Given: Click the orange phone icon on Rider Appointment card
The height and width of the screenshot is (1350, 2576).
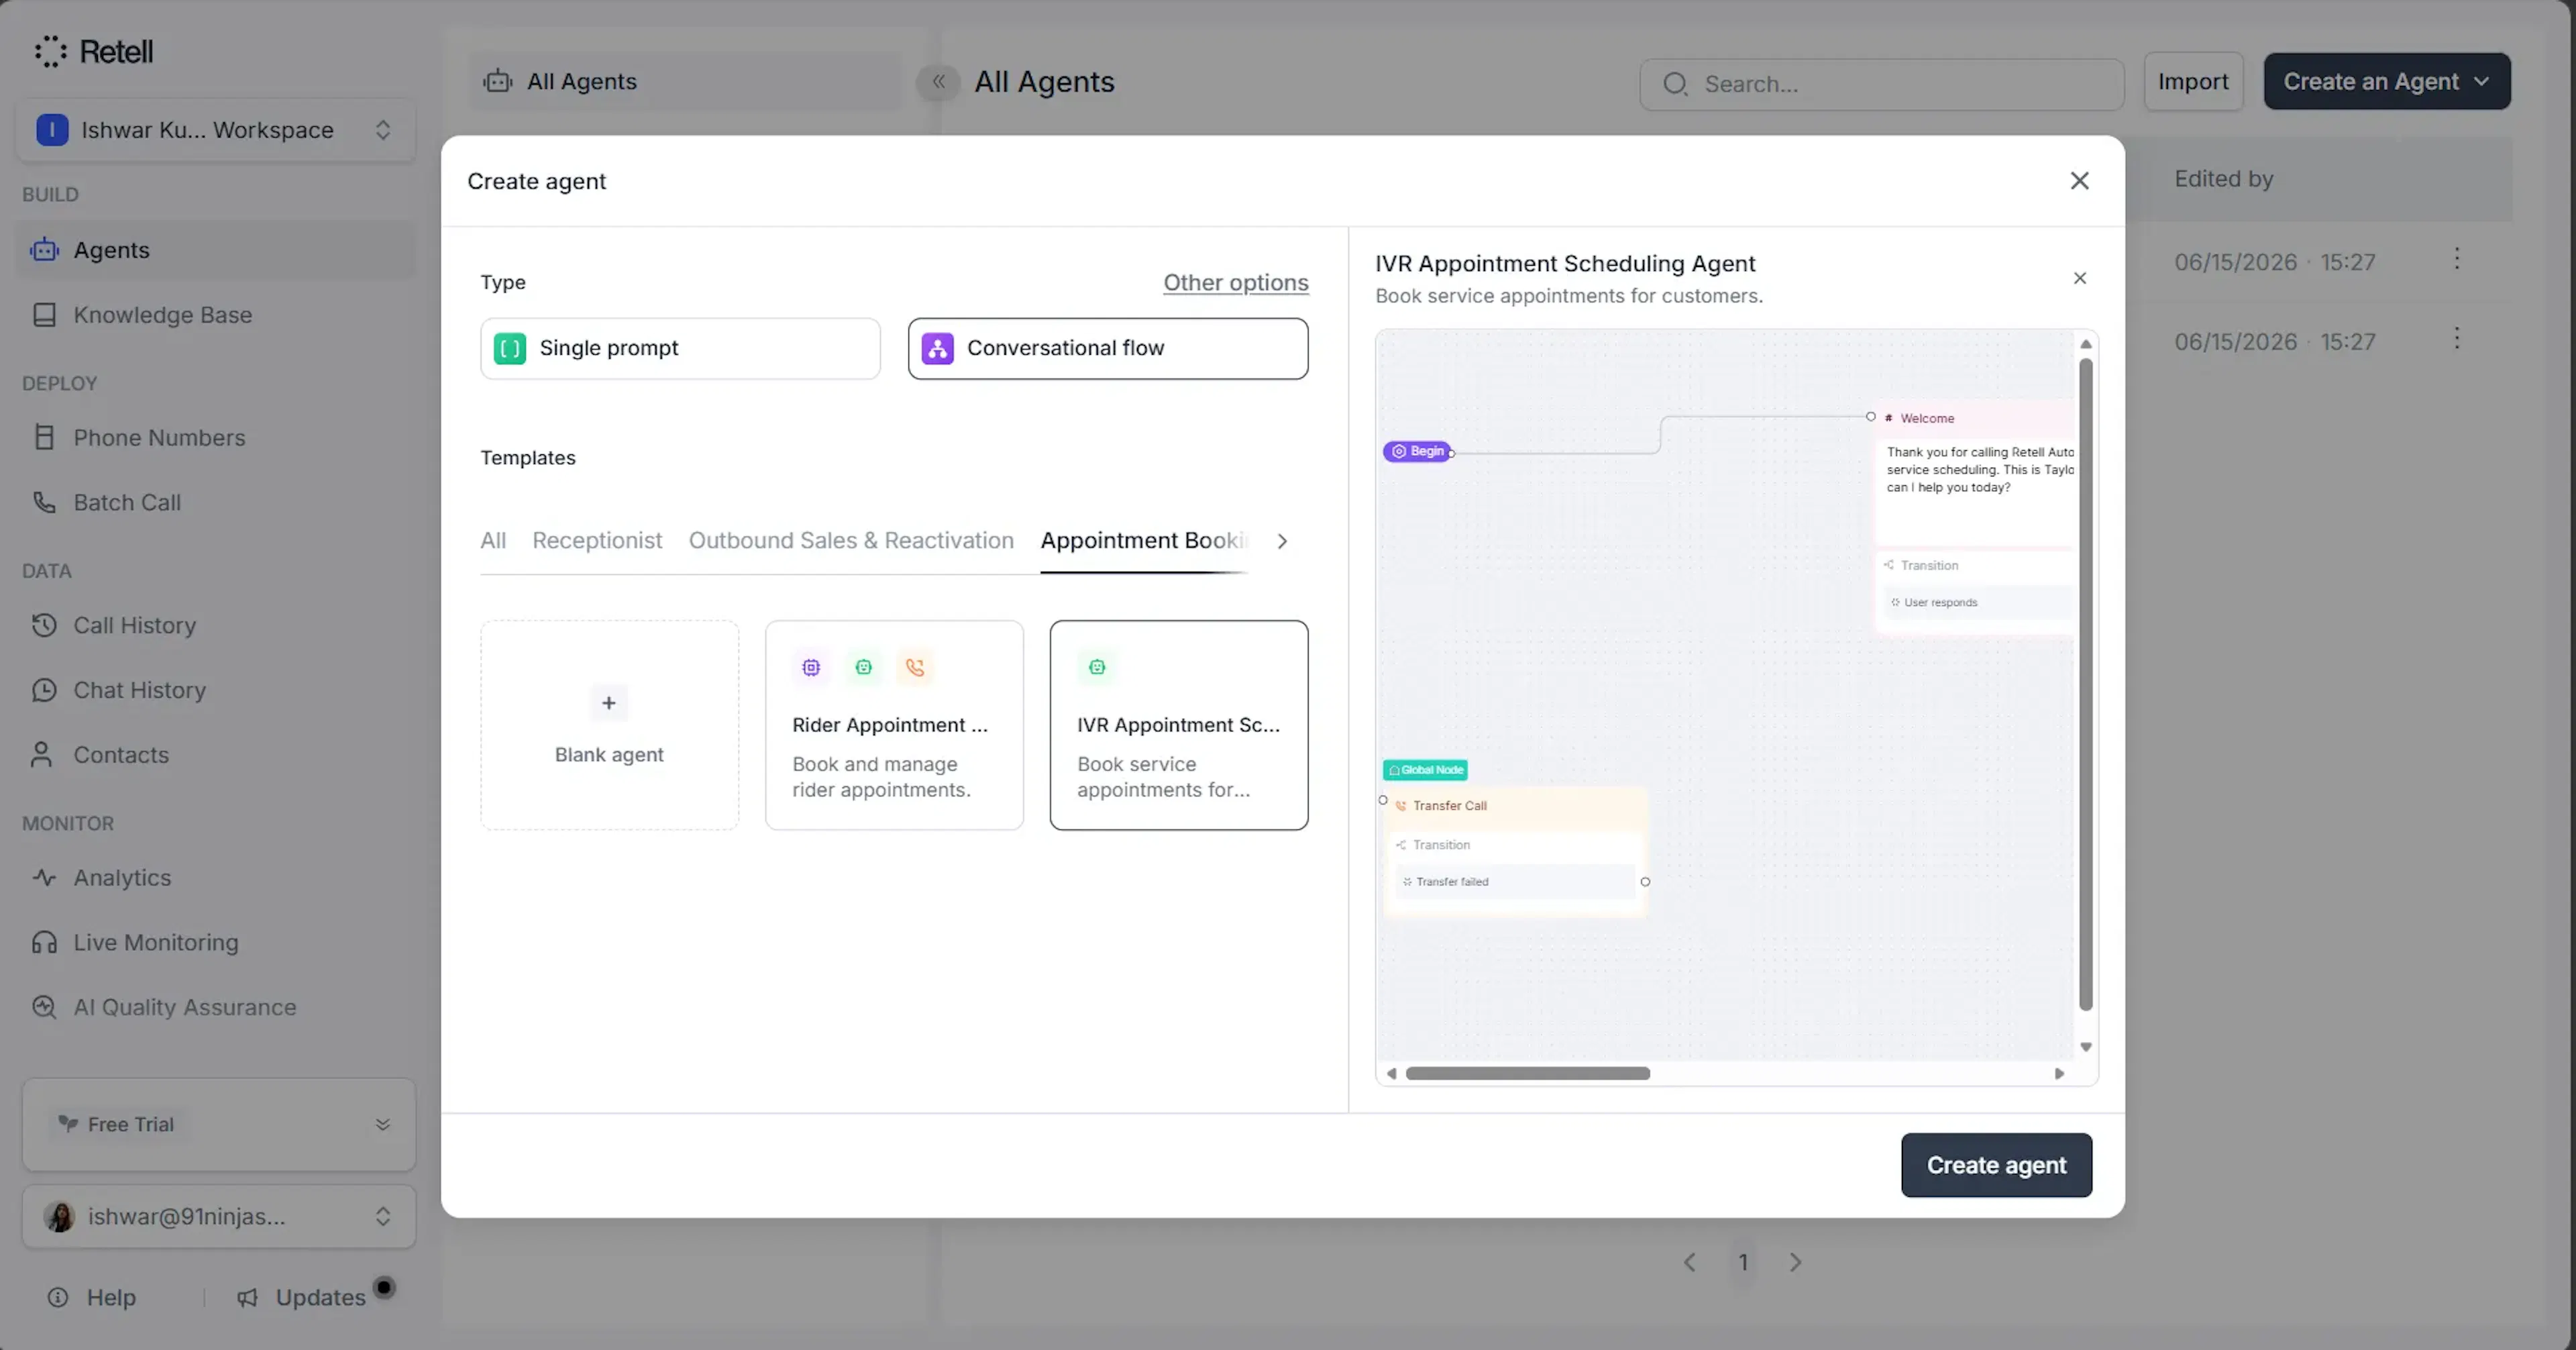Looking at the screenshot, I should pos(915,668).
